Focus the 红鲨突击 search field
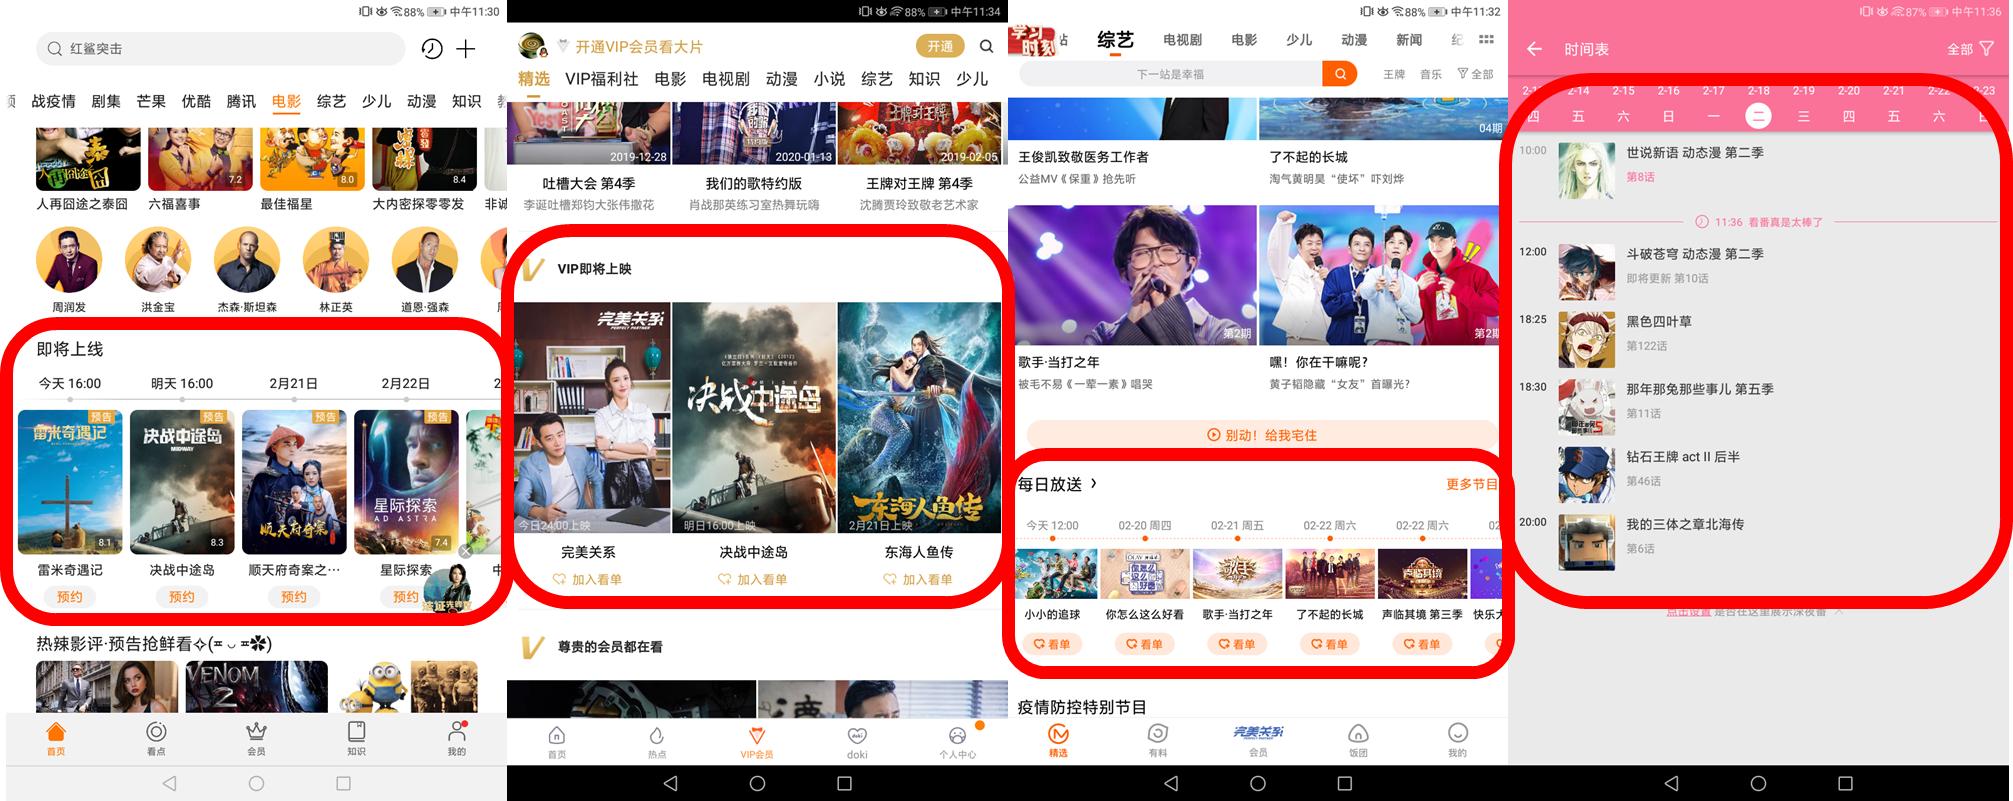Image resolution: width=2013 pixels, height=801 pixels. (x=221, y=49)
